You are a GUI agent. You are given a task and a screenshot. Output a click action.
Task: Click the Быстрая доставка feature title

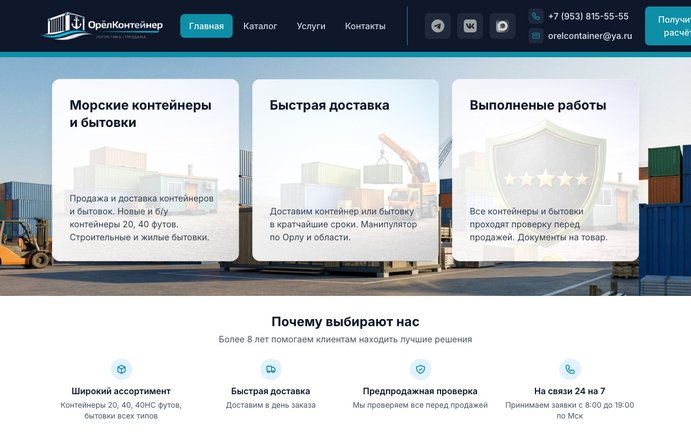click(271, 391)
